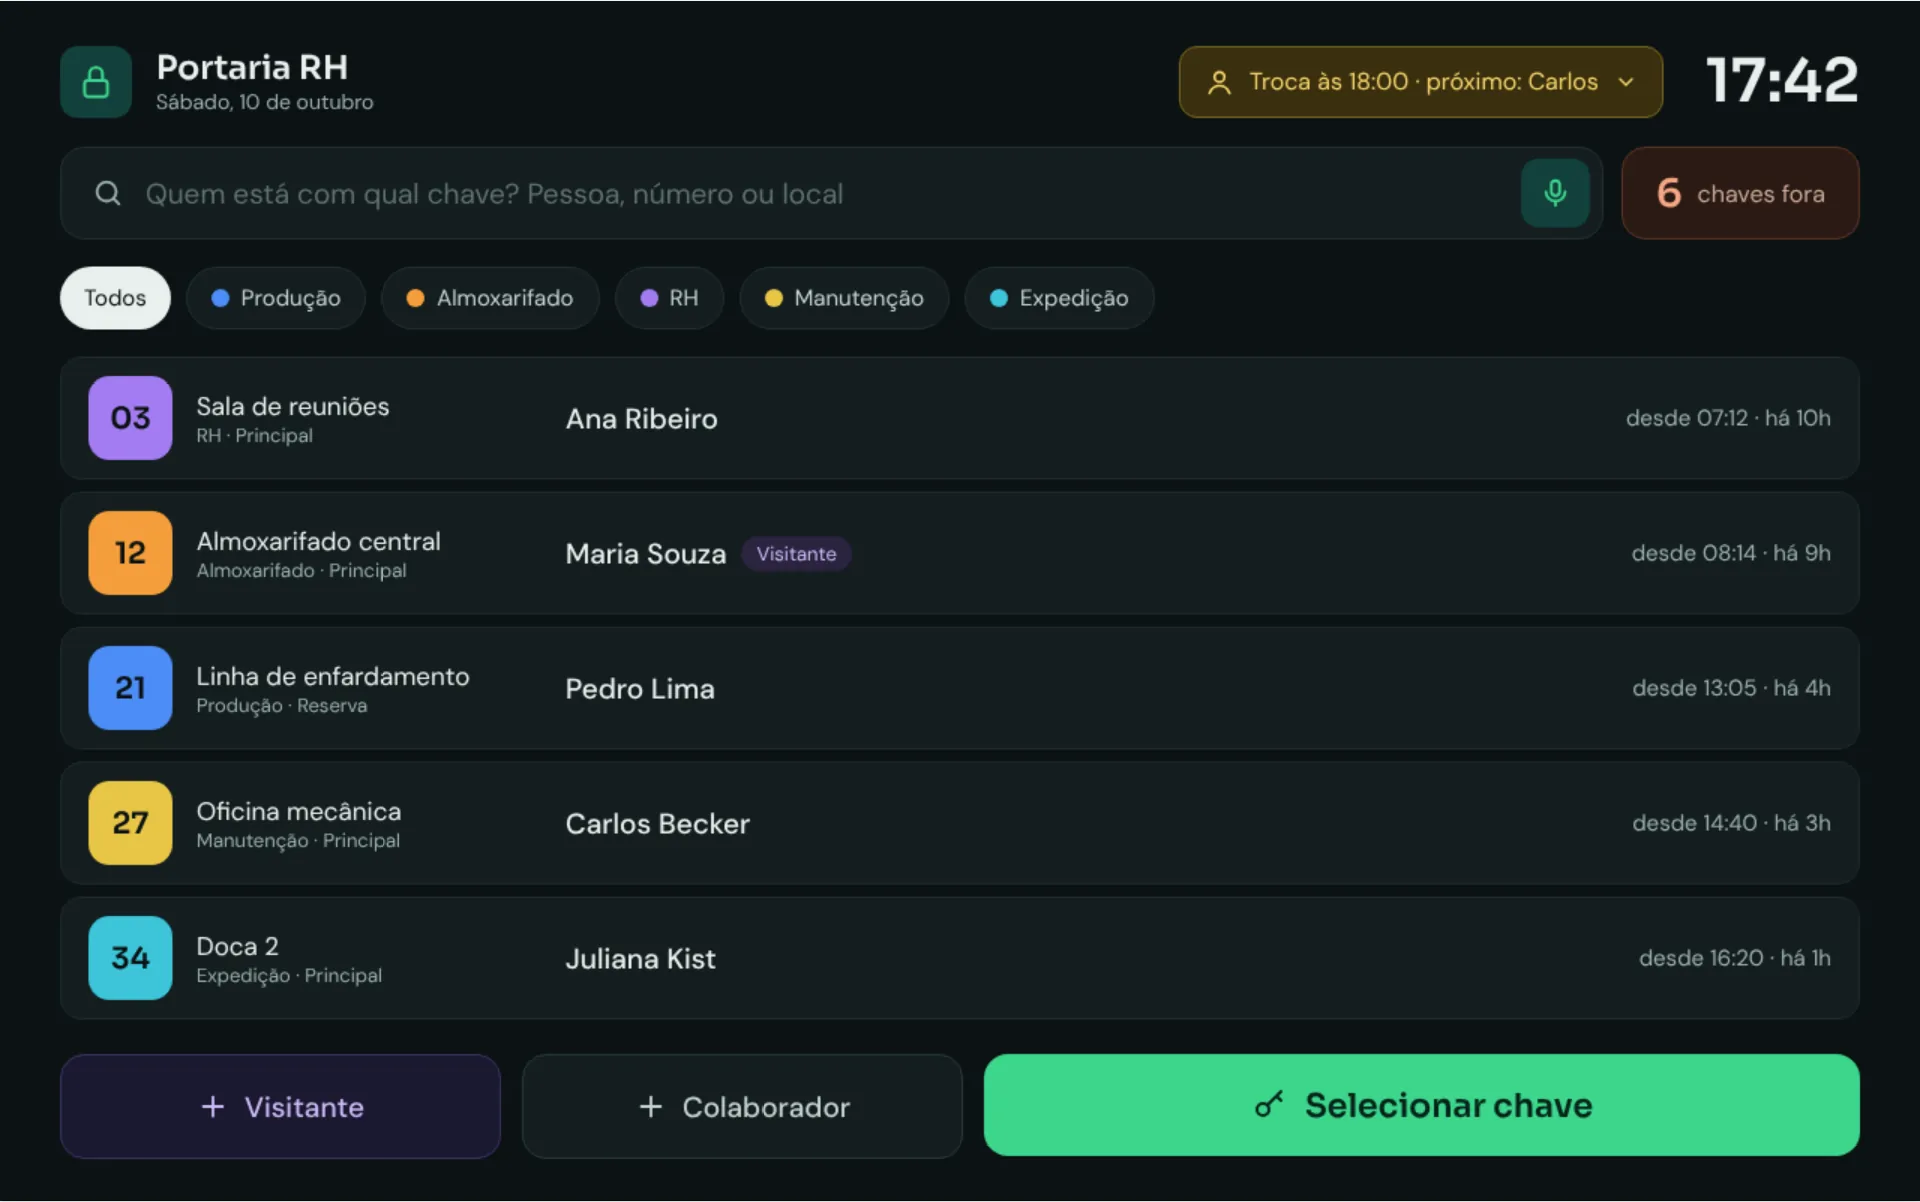Open the 'Linha de enfardamento' key row
1920x1202 pixels.
coord(960,688)
